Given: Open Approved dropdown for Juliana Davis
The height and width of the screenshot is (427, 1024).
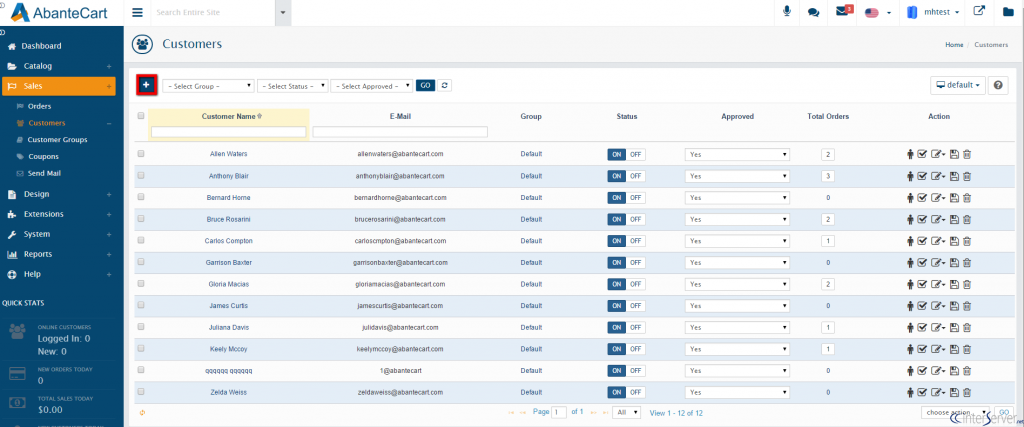Looking at the screenshot, I should pos(737,327).
